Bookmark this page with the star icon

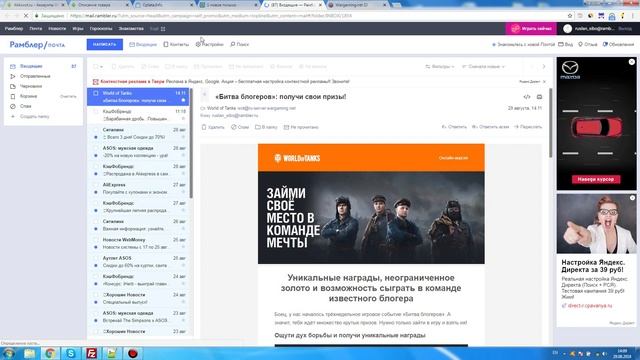pyautogui.click(x=570, y=16)
